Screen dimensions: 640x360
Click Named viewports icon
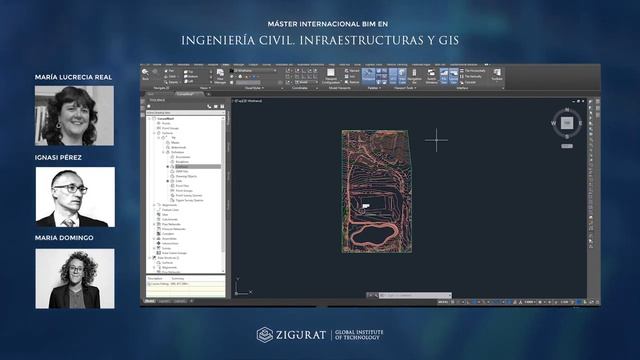[x=352, y=71]
